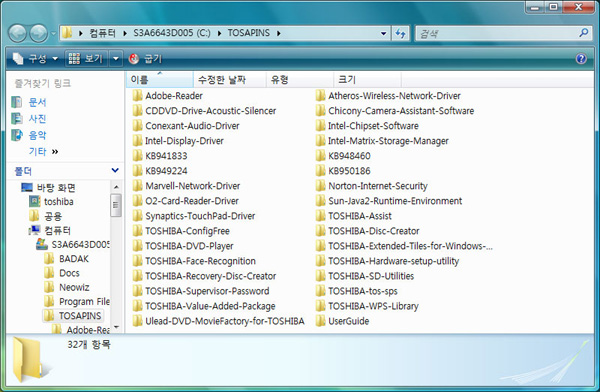This screenshot has height=392, width=600.
Task: Sort by the 유형 column header
Action: (300, 80)
